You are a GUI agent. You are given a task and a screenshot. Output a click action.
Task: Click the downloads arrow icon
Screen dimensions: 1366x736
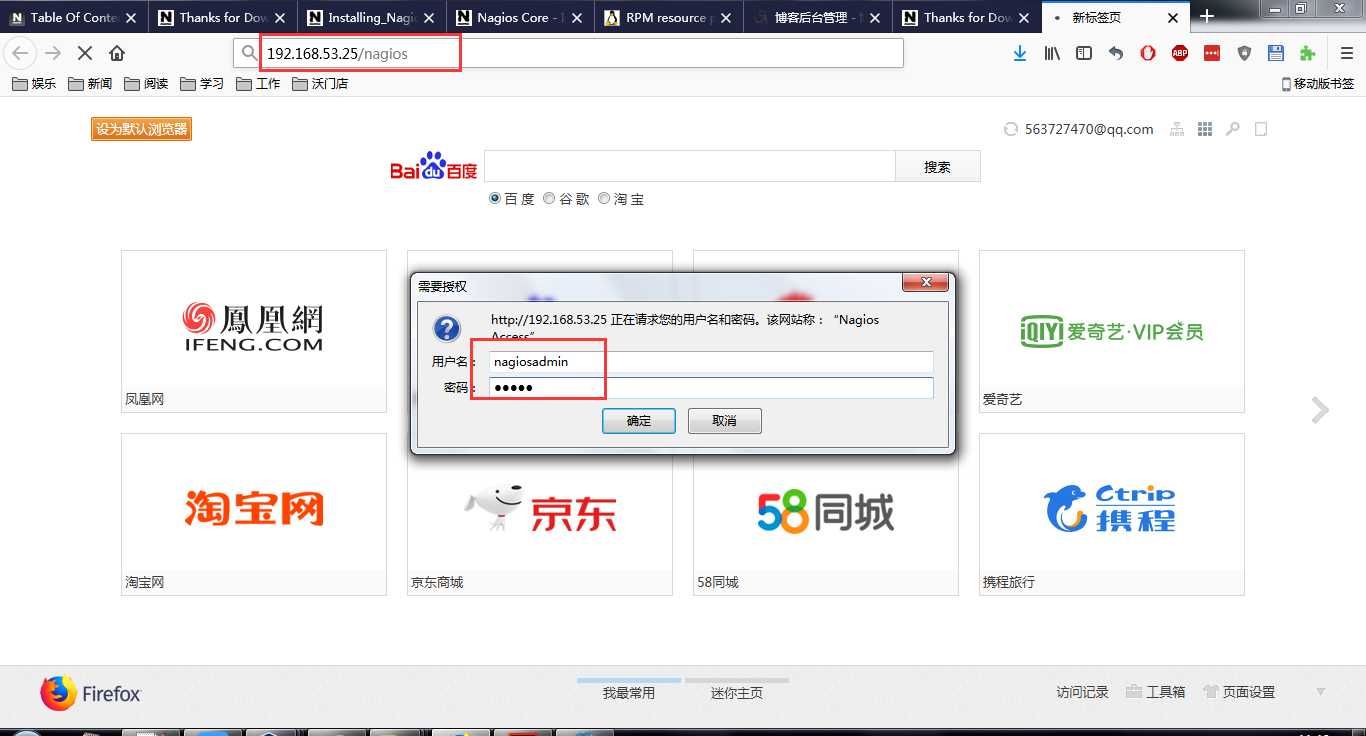coord(1020,53)
